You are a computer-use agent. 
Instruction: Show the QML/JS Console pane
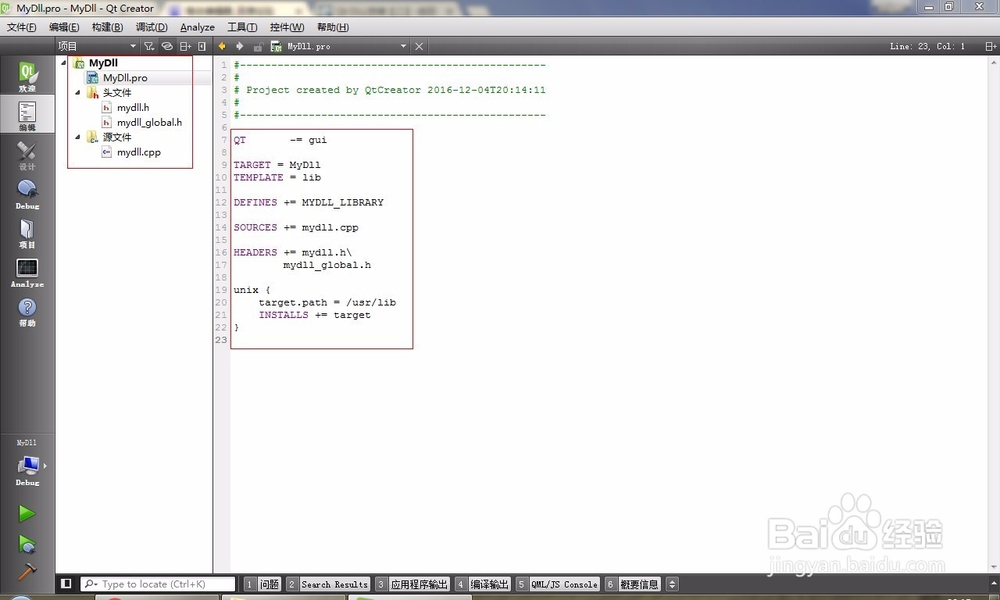pos(558,584)
